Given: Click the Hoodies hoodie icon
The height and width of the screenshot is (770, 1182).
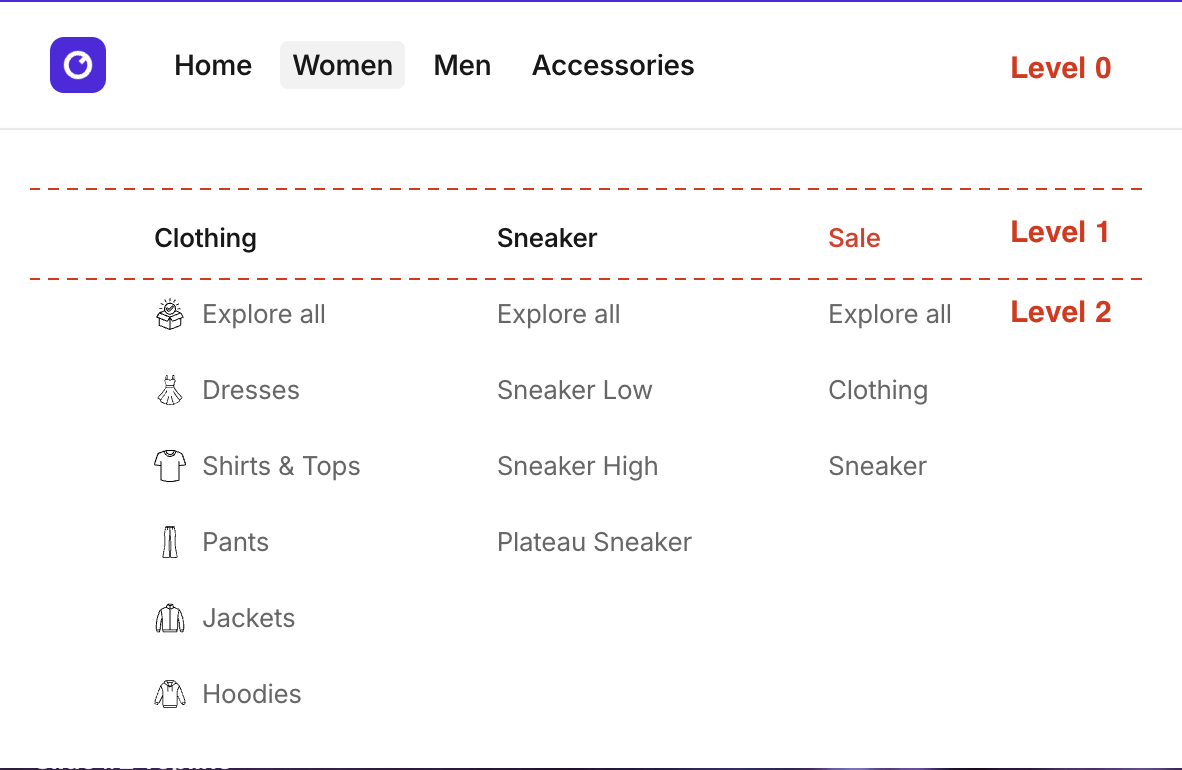Looking at the screenshot, I should point(170,694).
